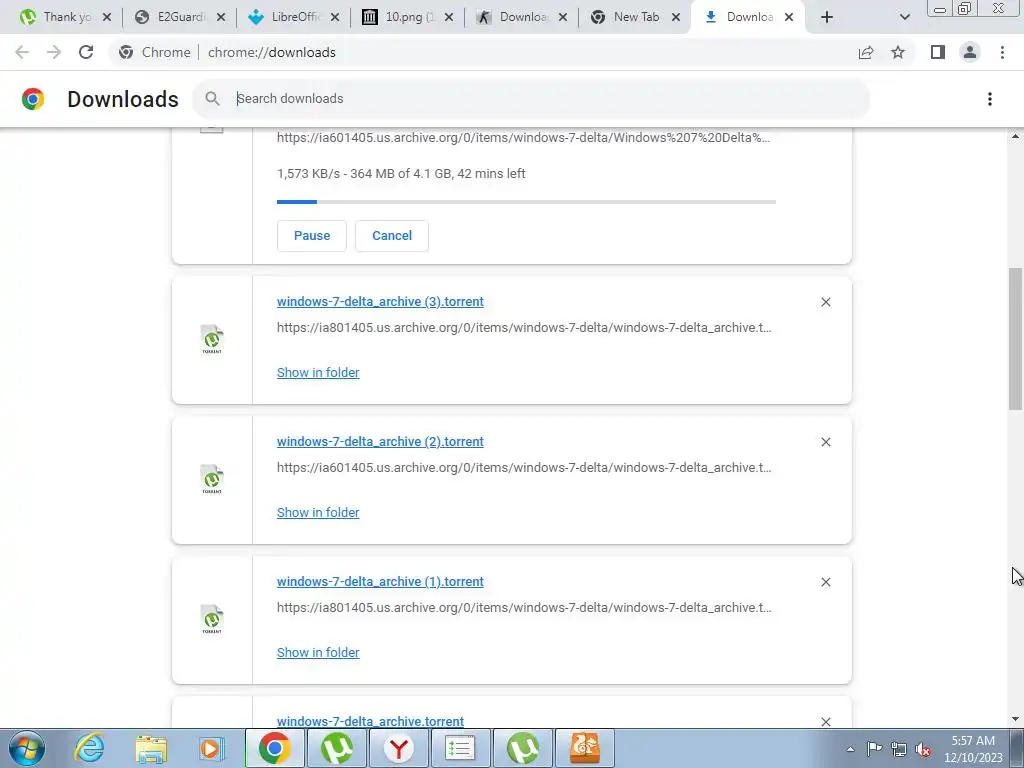1024x768 pixels.
Task: Go back using the back arrow
Action: pyautogui.click(x=22, y=52)
